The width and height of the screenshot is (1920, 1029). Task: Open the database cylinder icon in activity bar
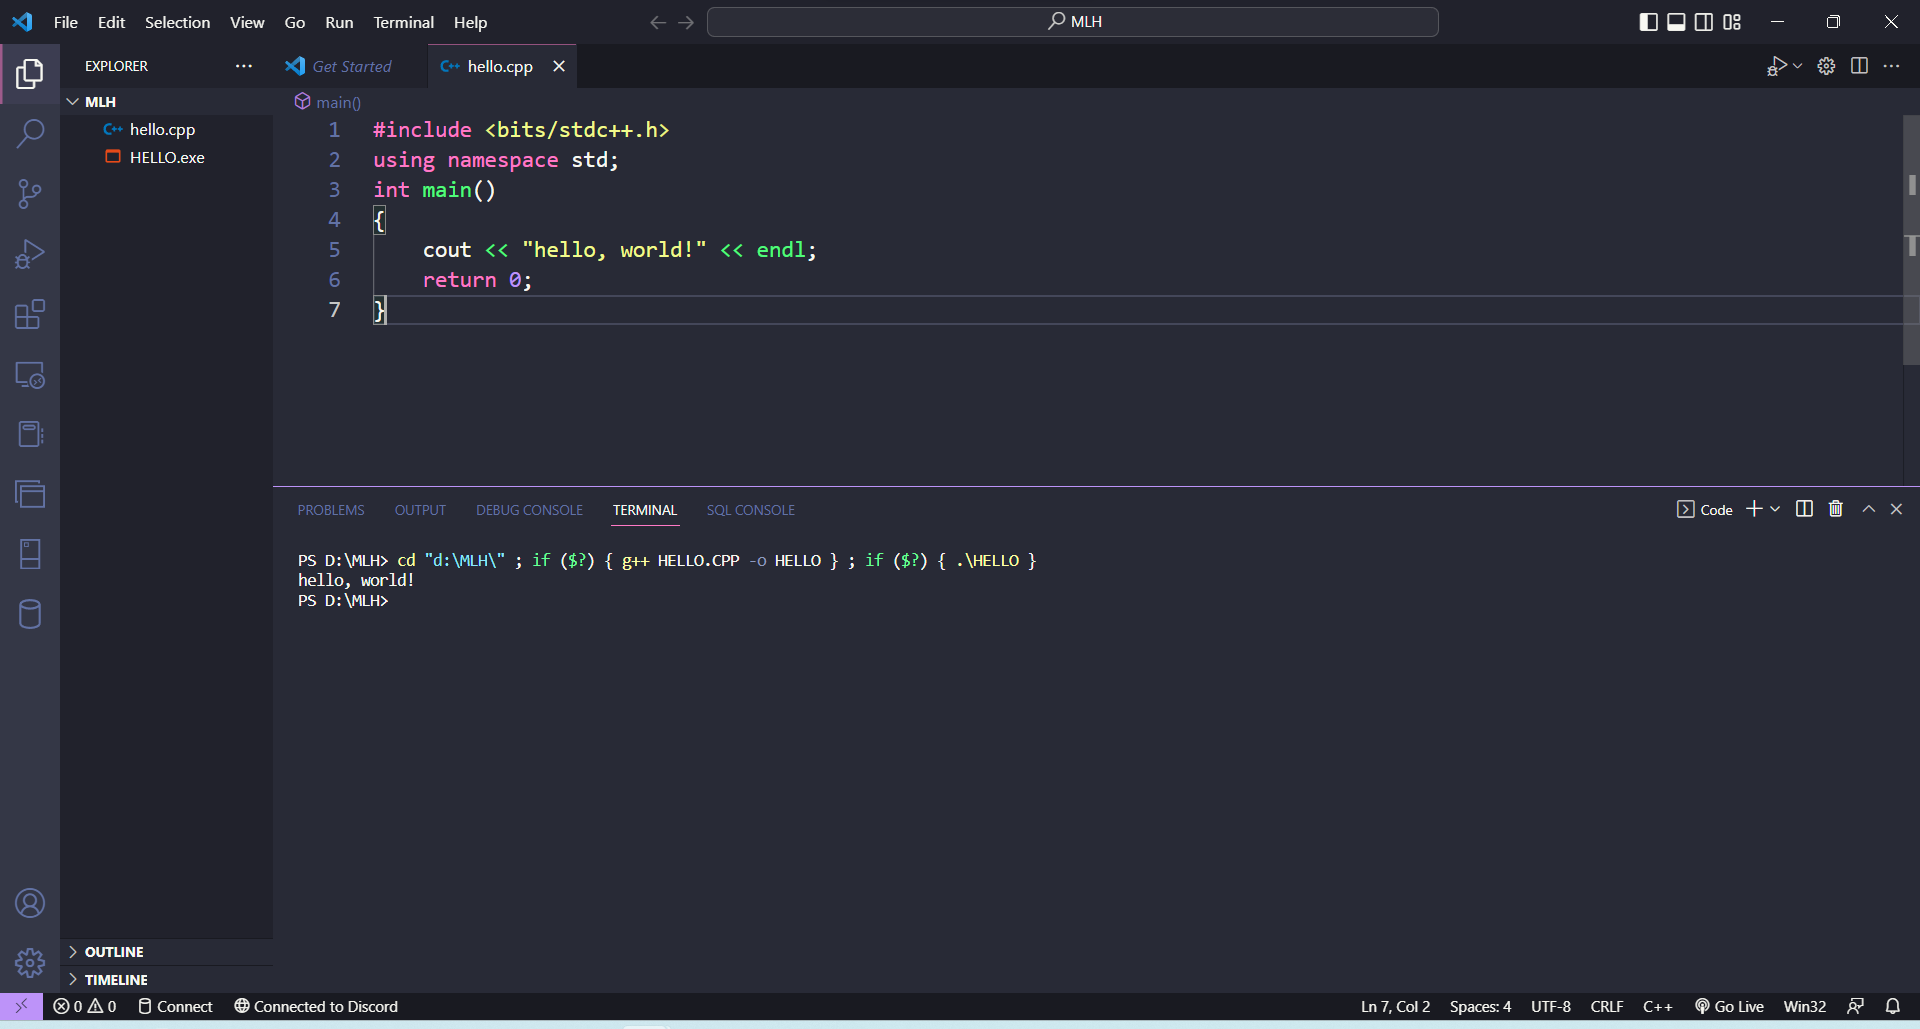pyautogui.click(x=30, y=614)
